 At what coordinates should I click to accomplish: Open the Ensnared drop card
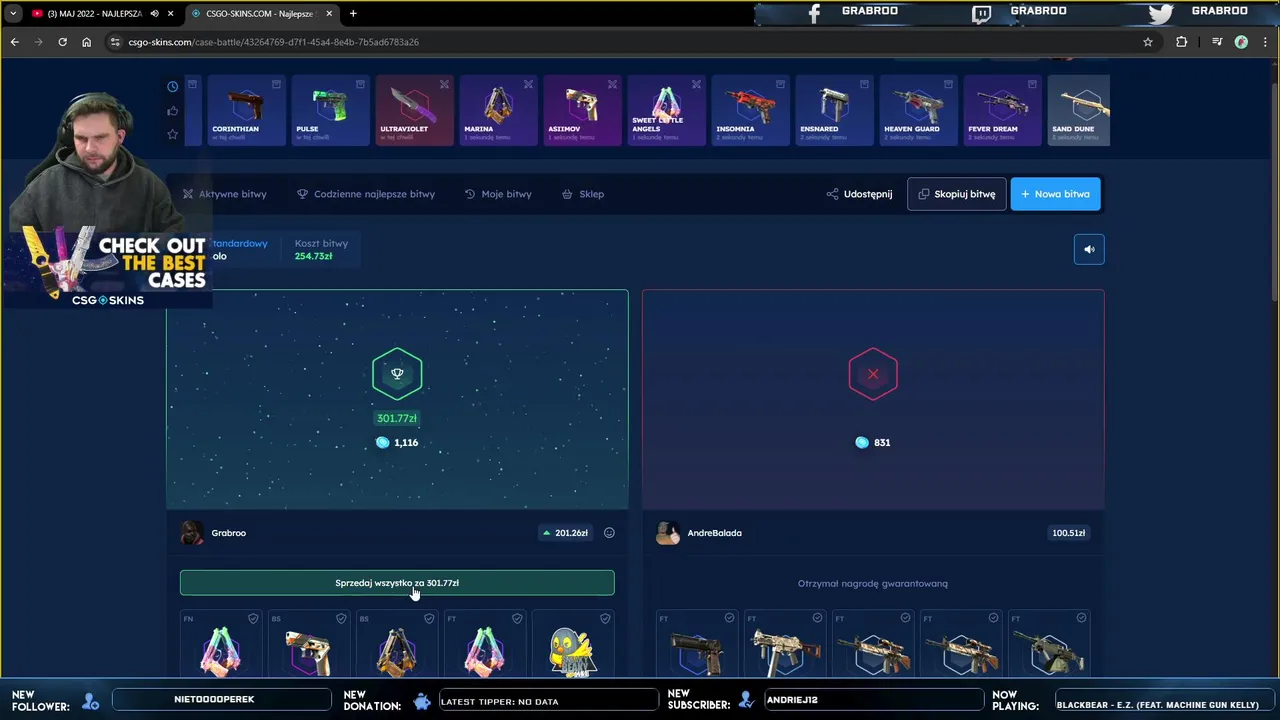[x=834, y=110]
